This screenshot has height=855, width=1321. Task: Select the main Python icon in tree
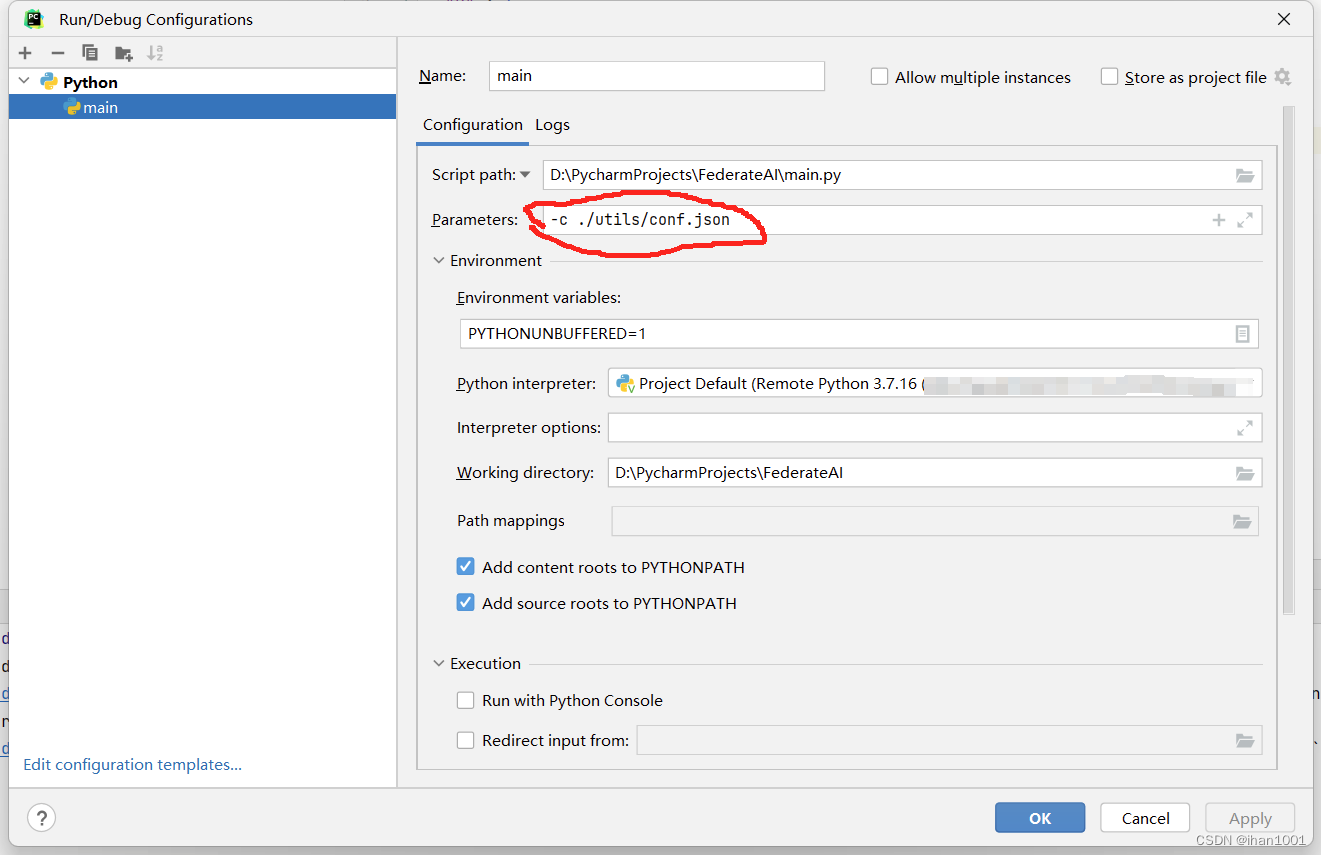pyautogui.click(x=72, y=107)
